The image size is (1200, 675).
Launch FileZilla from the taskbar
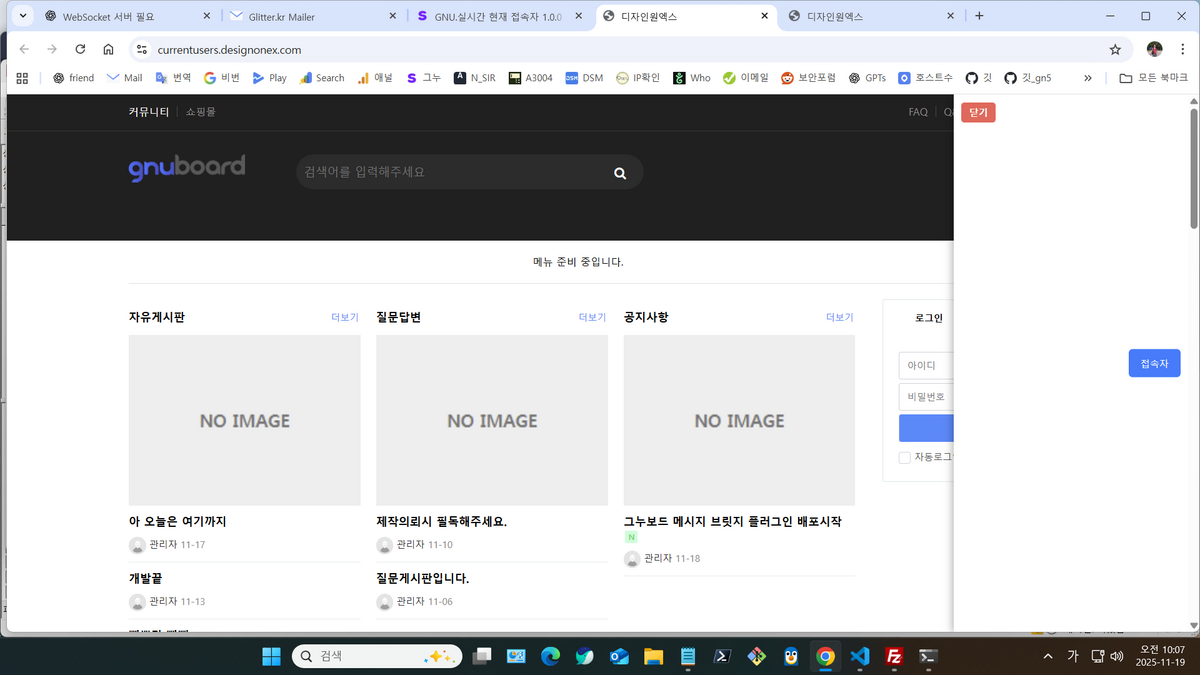pos(895,657)
